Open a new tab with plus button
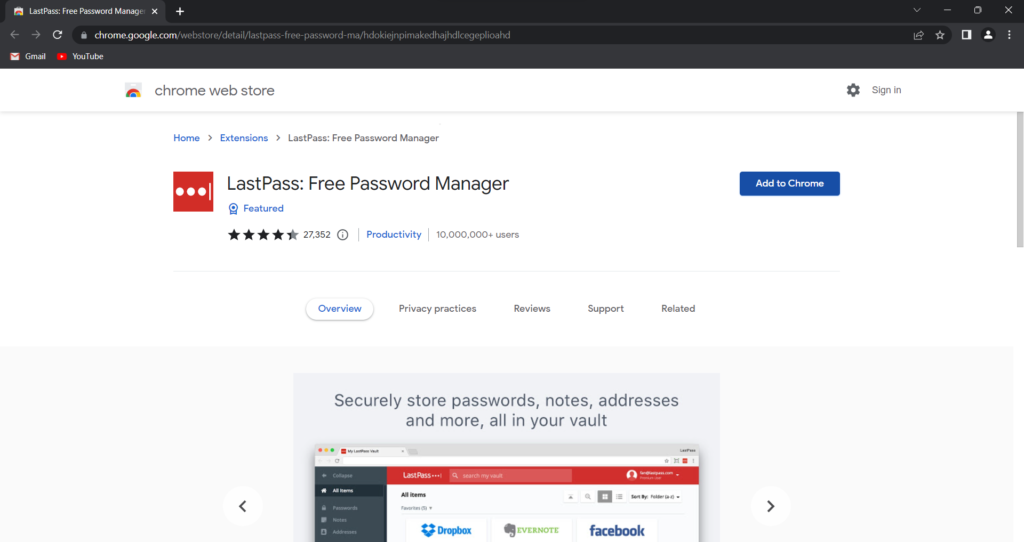The width and height of the screenshot is (1024, 542). coord(180,11)
